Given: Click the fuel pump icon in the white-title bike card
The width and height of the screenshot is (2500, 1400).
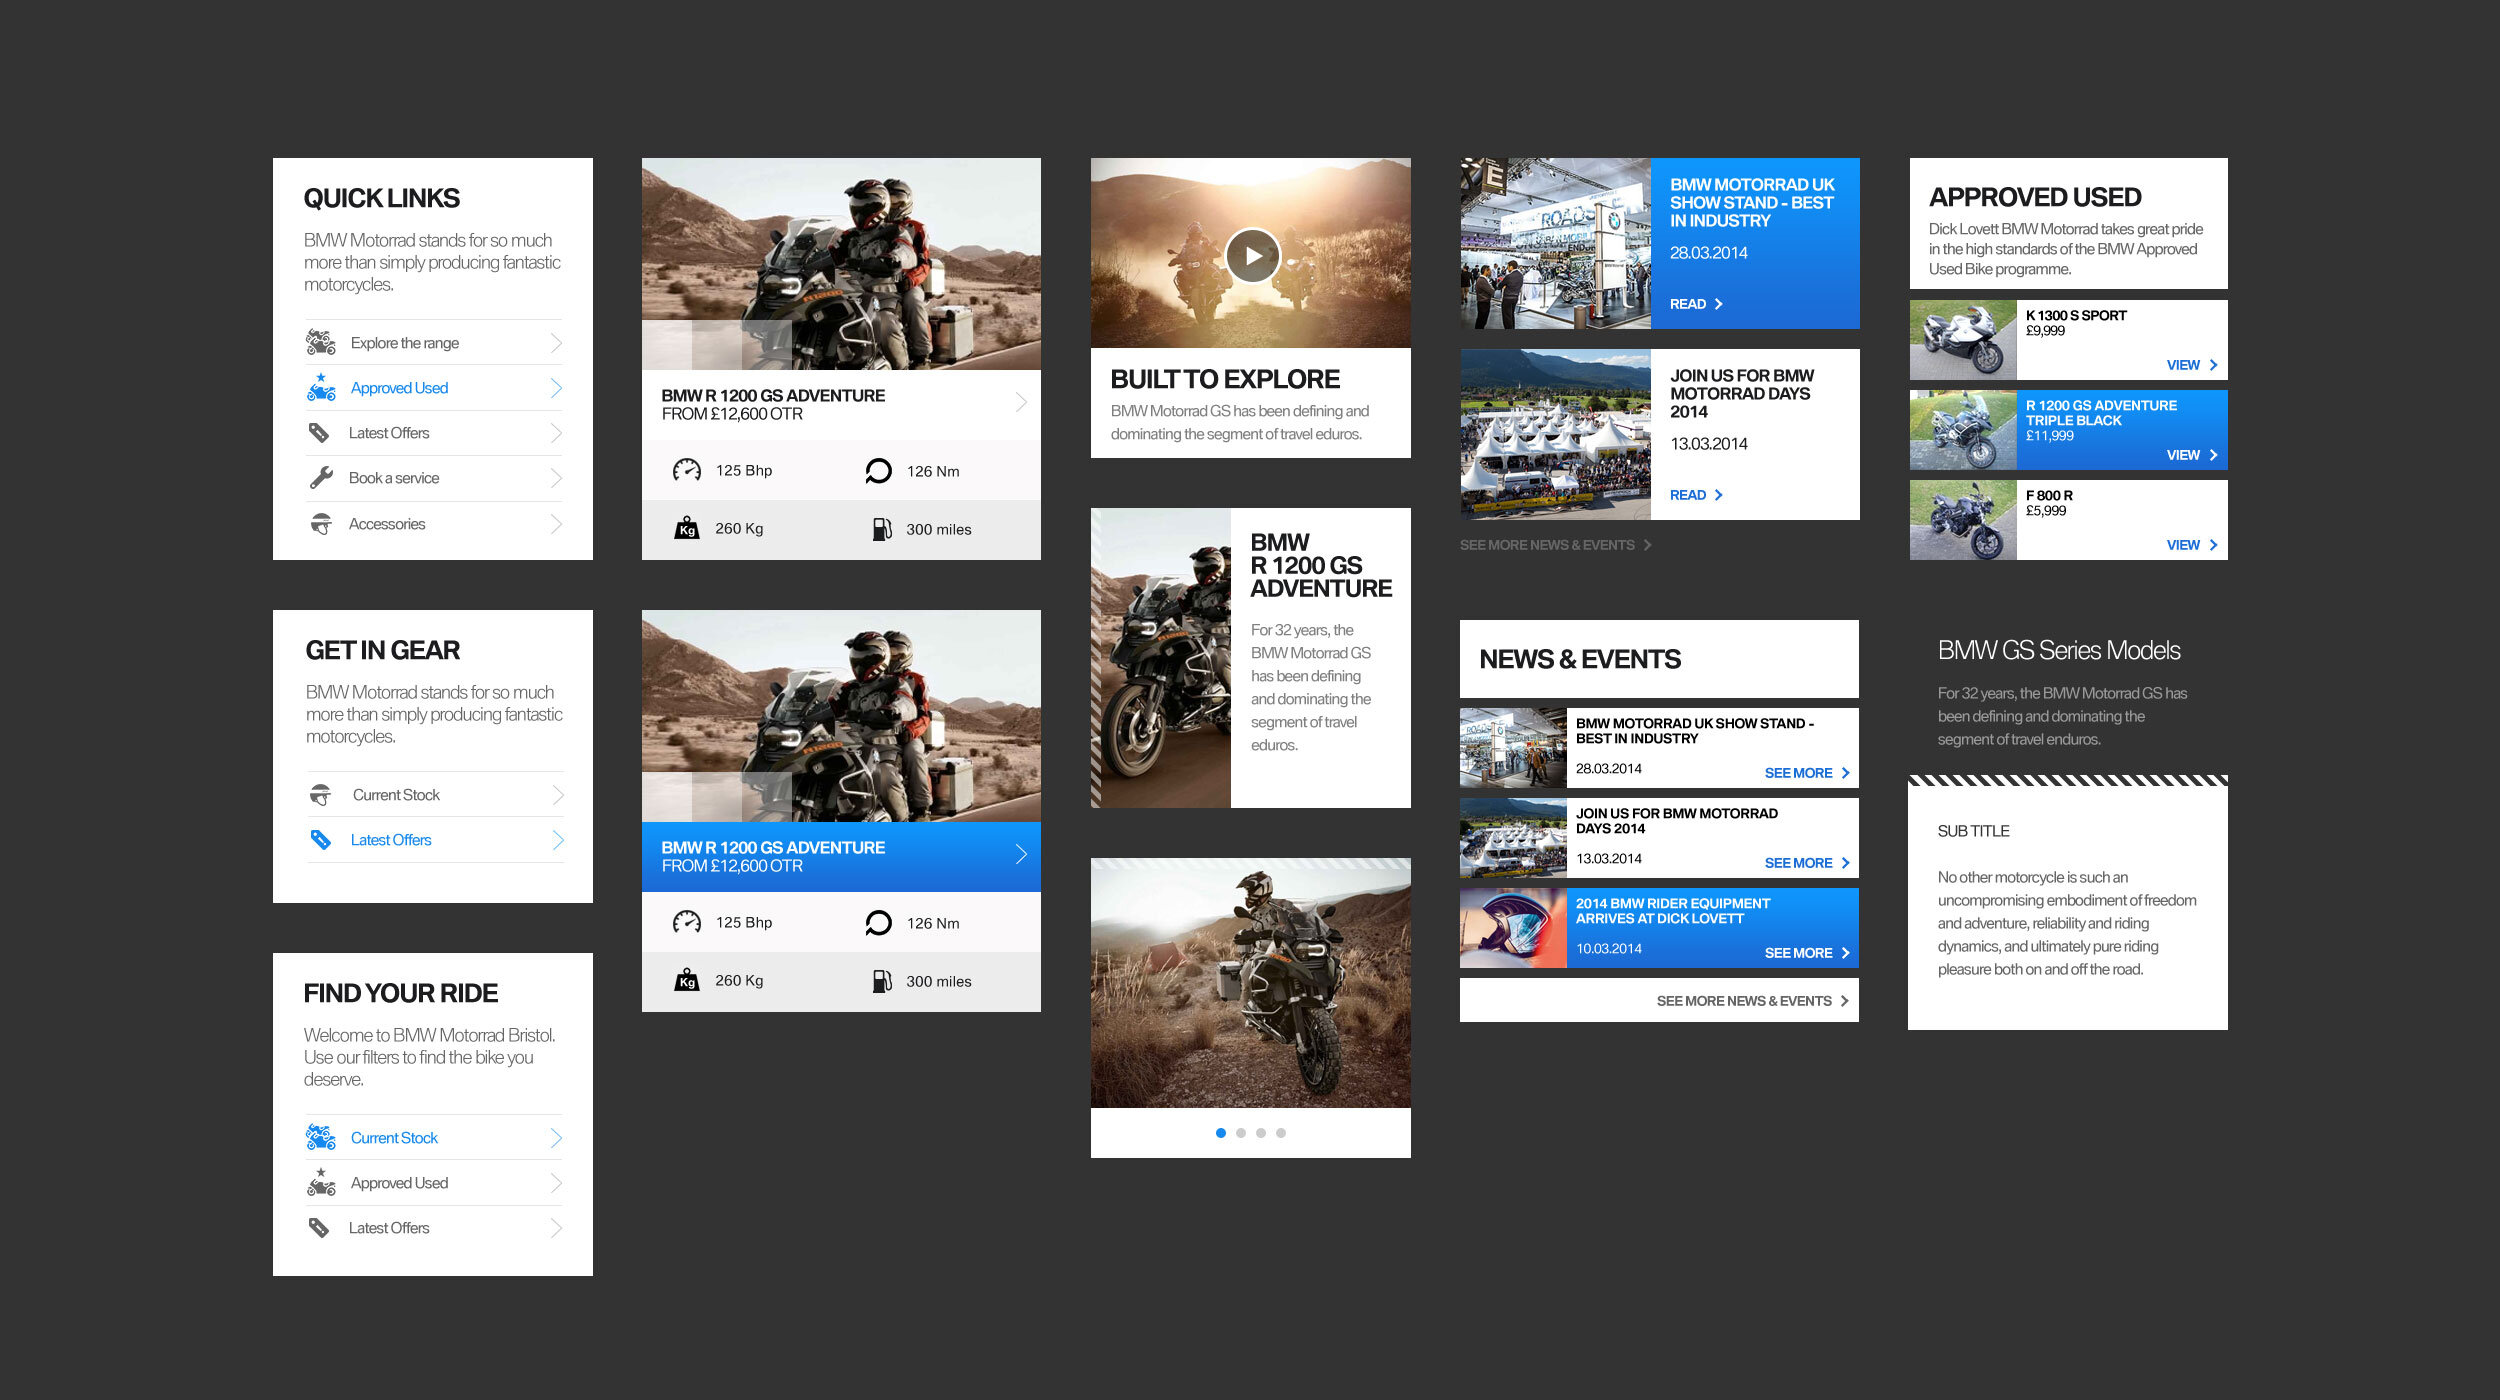Looking at the screenshot, I should (881, 529).
